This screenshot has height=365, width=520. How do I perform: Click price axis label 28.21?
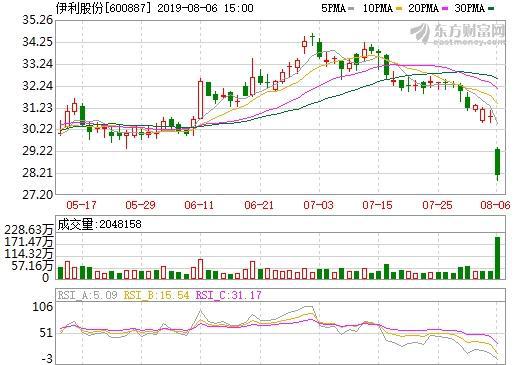pyautogui.click(x=38, y=173)
